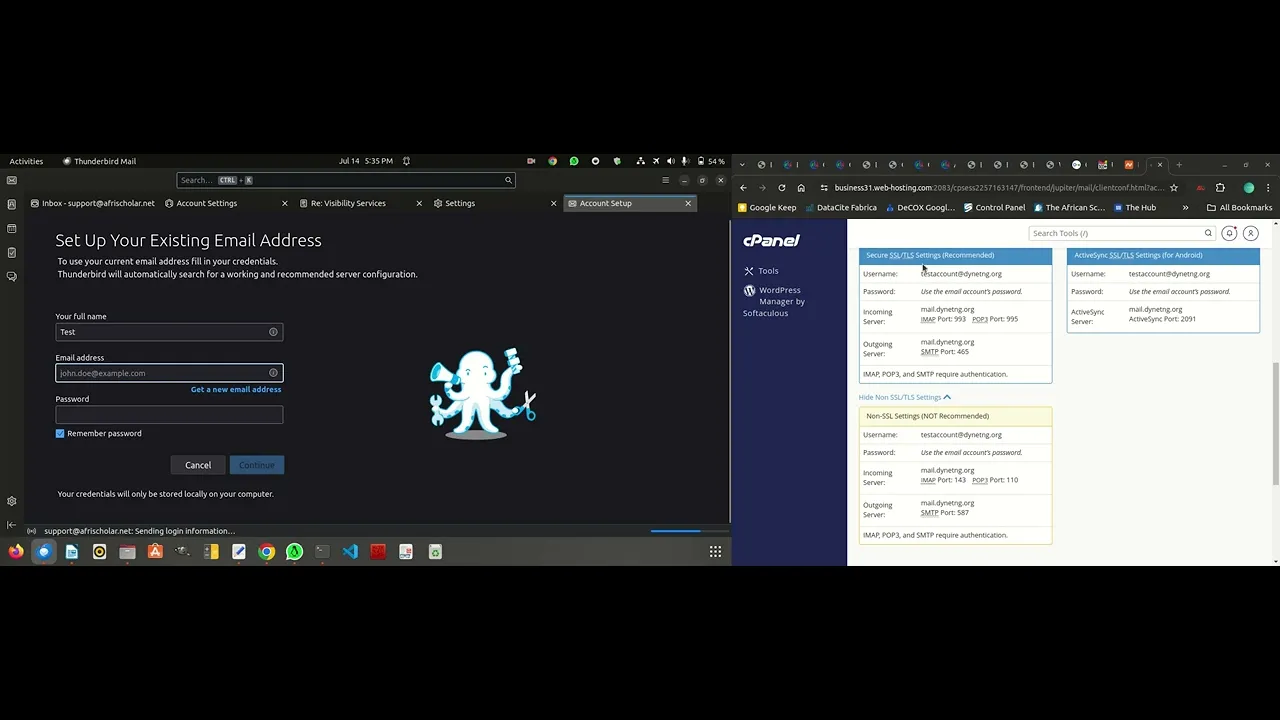Toggle Remember password checkbox

[x=60, y=433]
